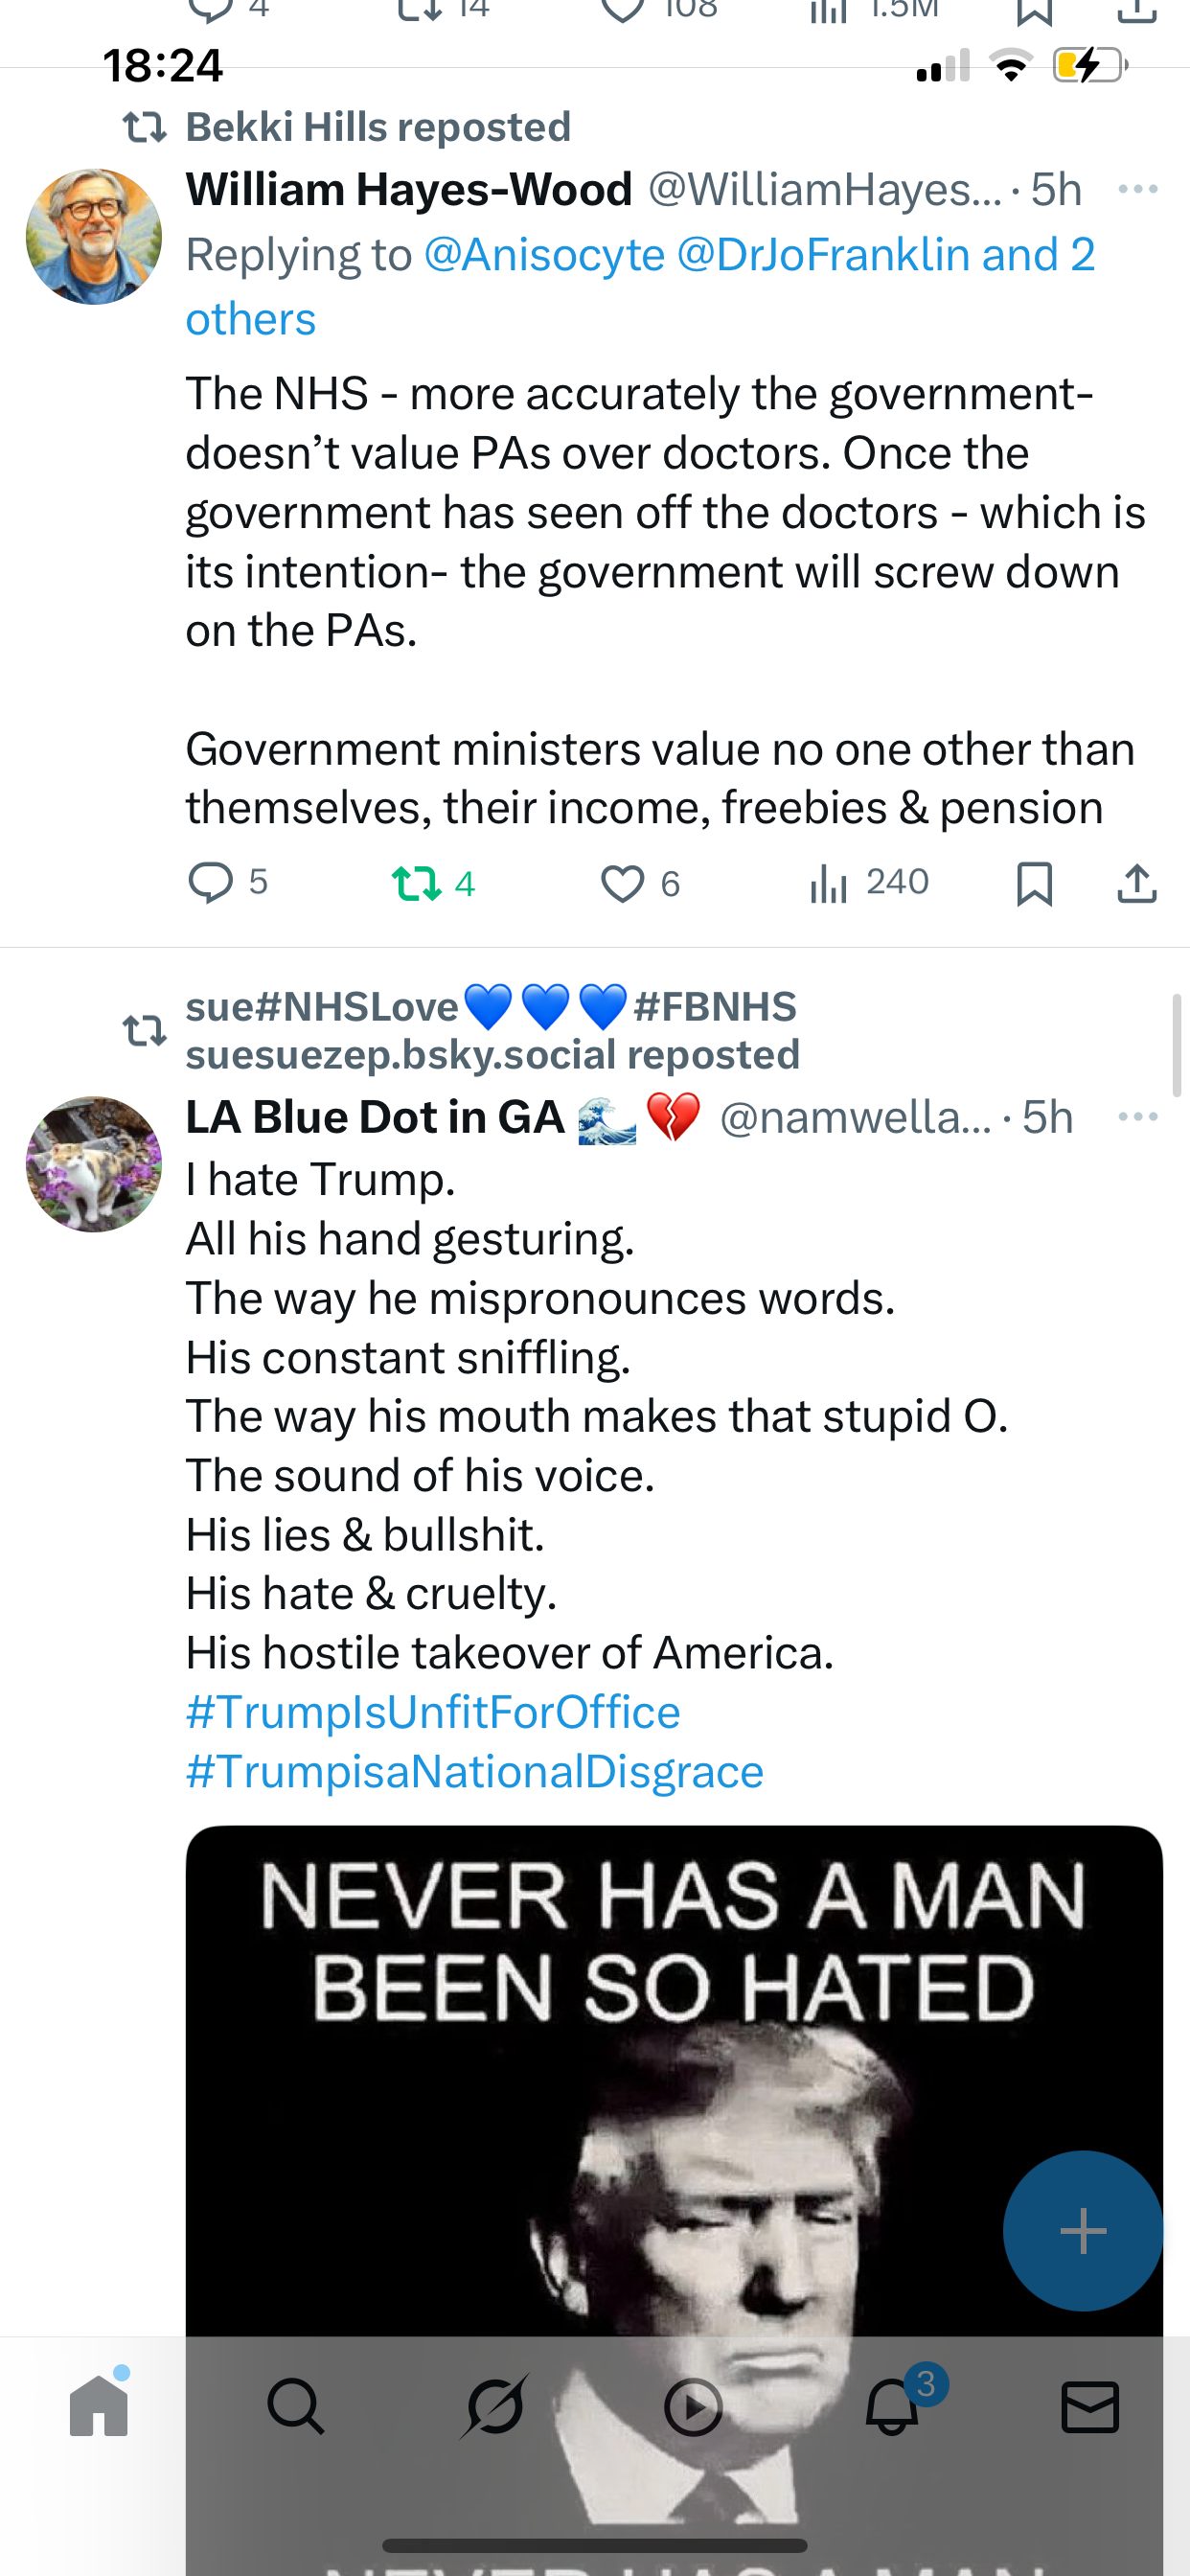Open video tab in bottom bar
Screen dimensions: 1190x2576
tap(693, 2407)
